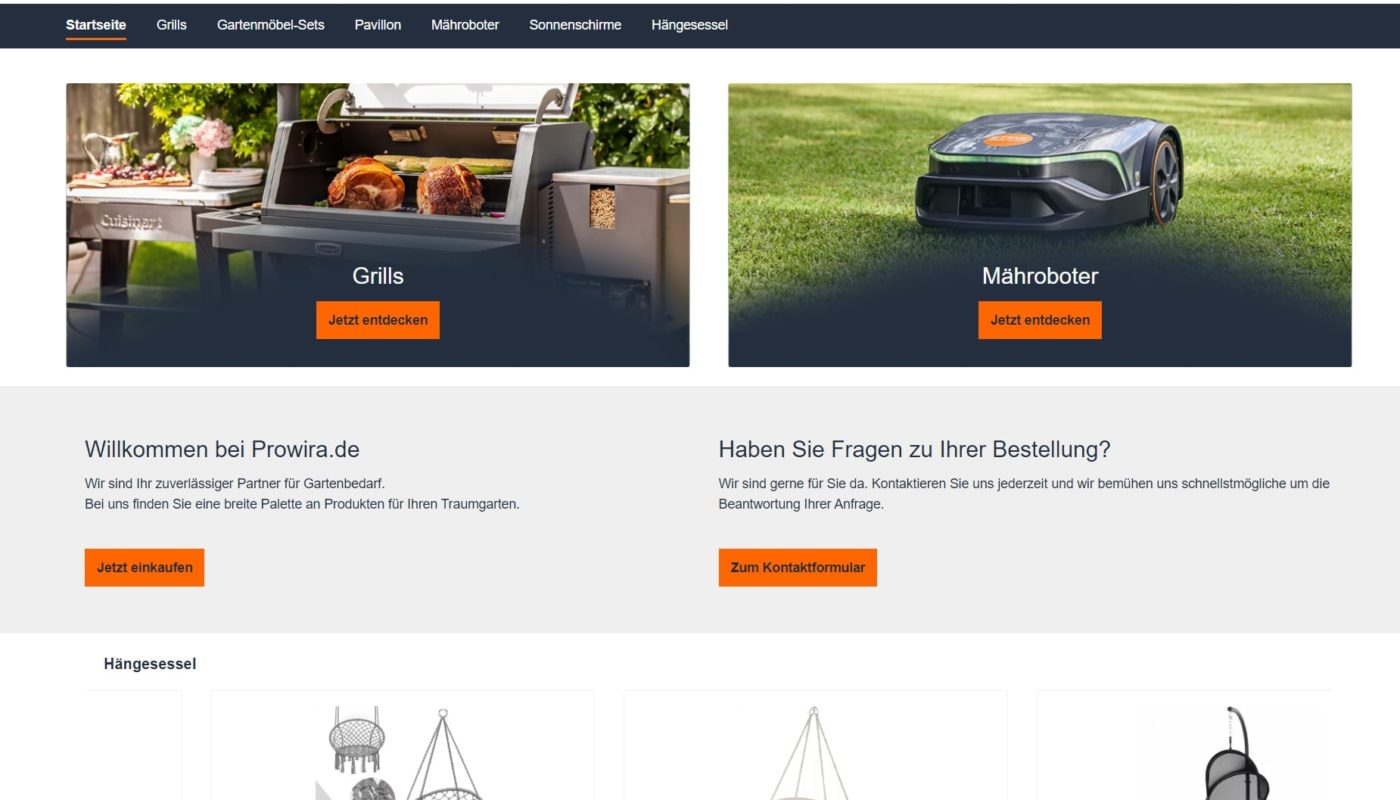Open the black hanging chair product card
The image size is (1400, 800).
click(1184, 745)
